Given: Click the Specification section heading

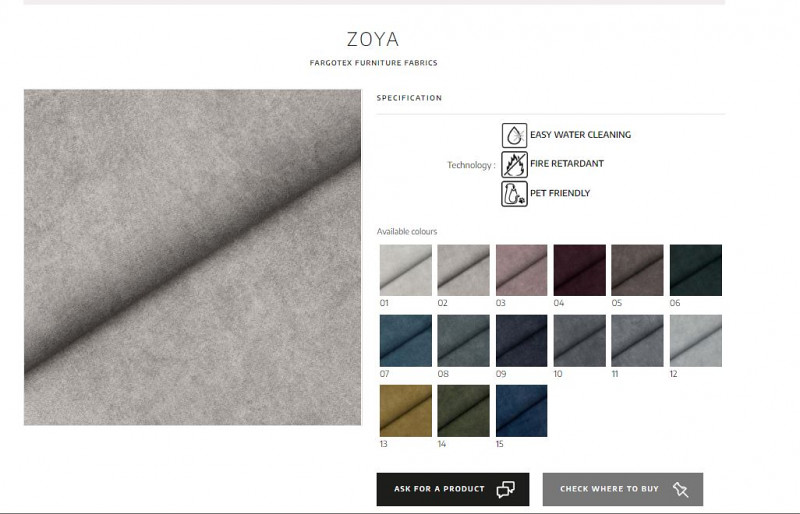Looking at the screenshot, I should click(x=409, y=98).
